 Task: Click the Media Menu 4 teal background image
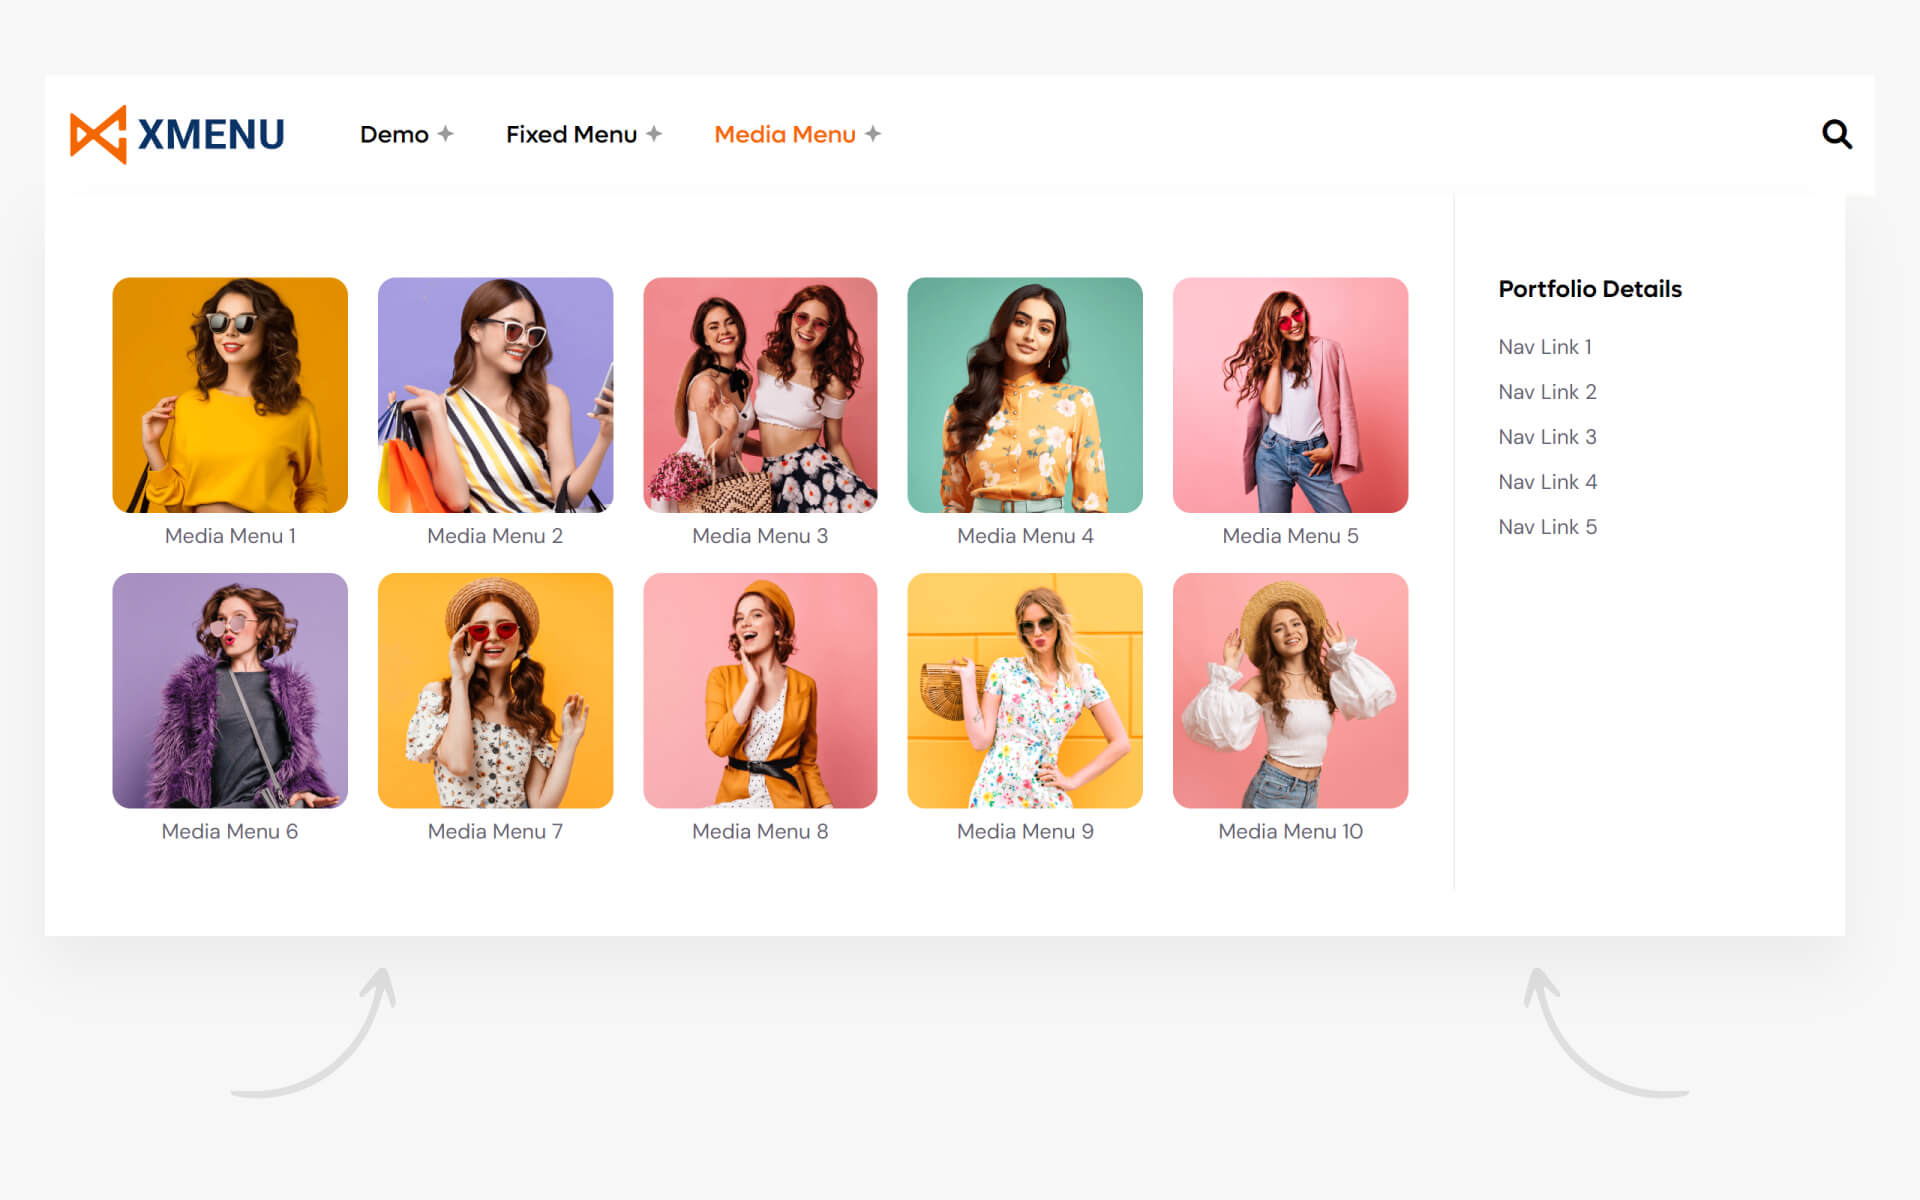tap(1025, 395)
